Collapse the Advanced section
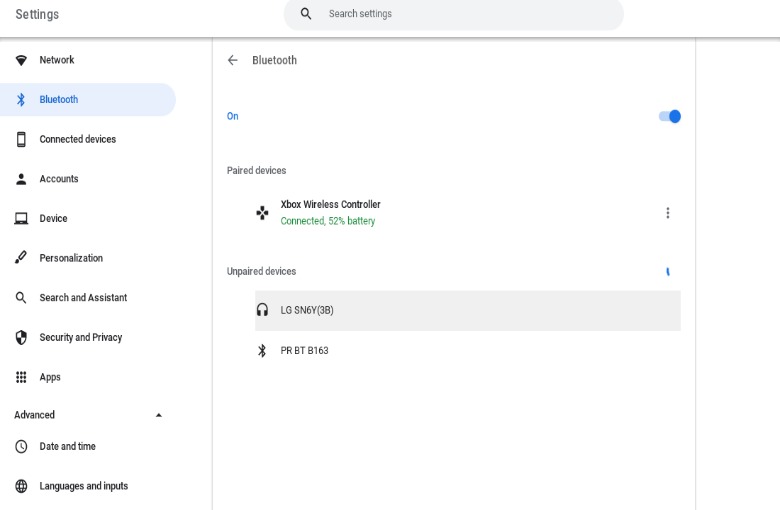780x510 pixels. tap(158, 415)
